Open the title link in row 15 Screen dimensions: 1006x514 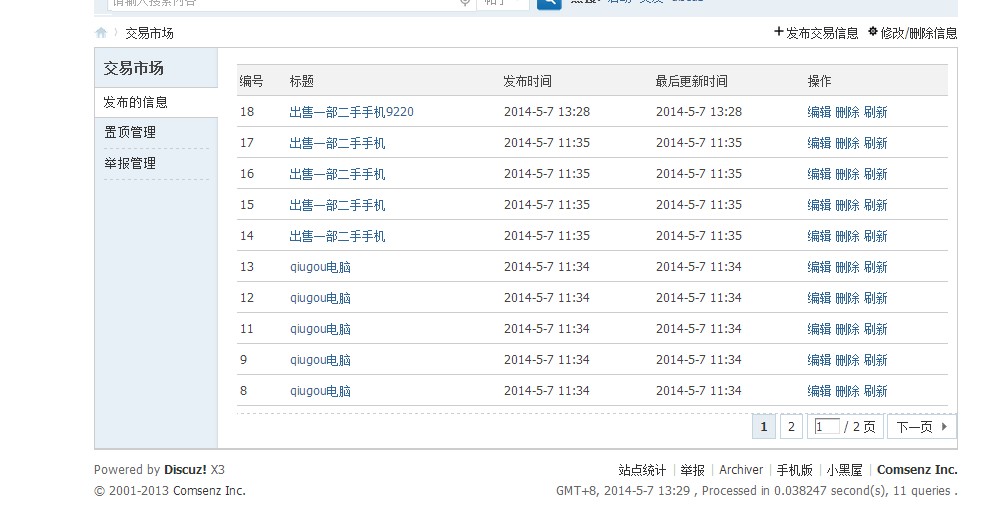tap(337, 205)
